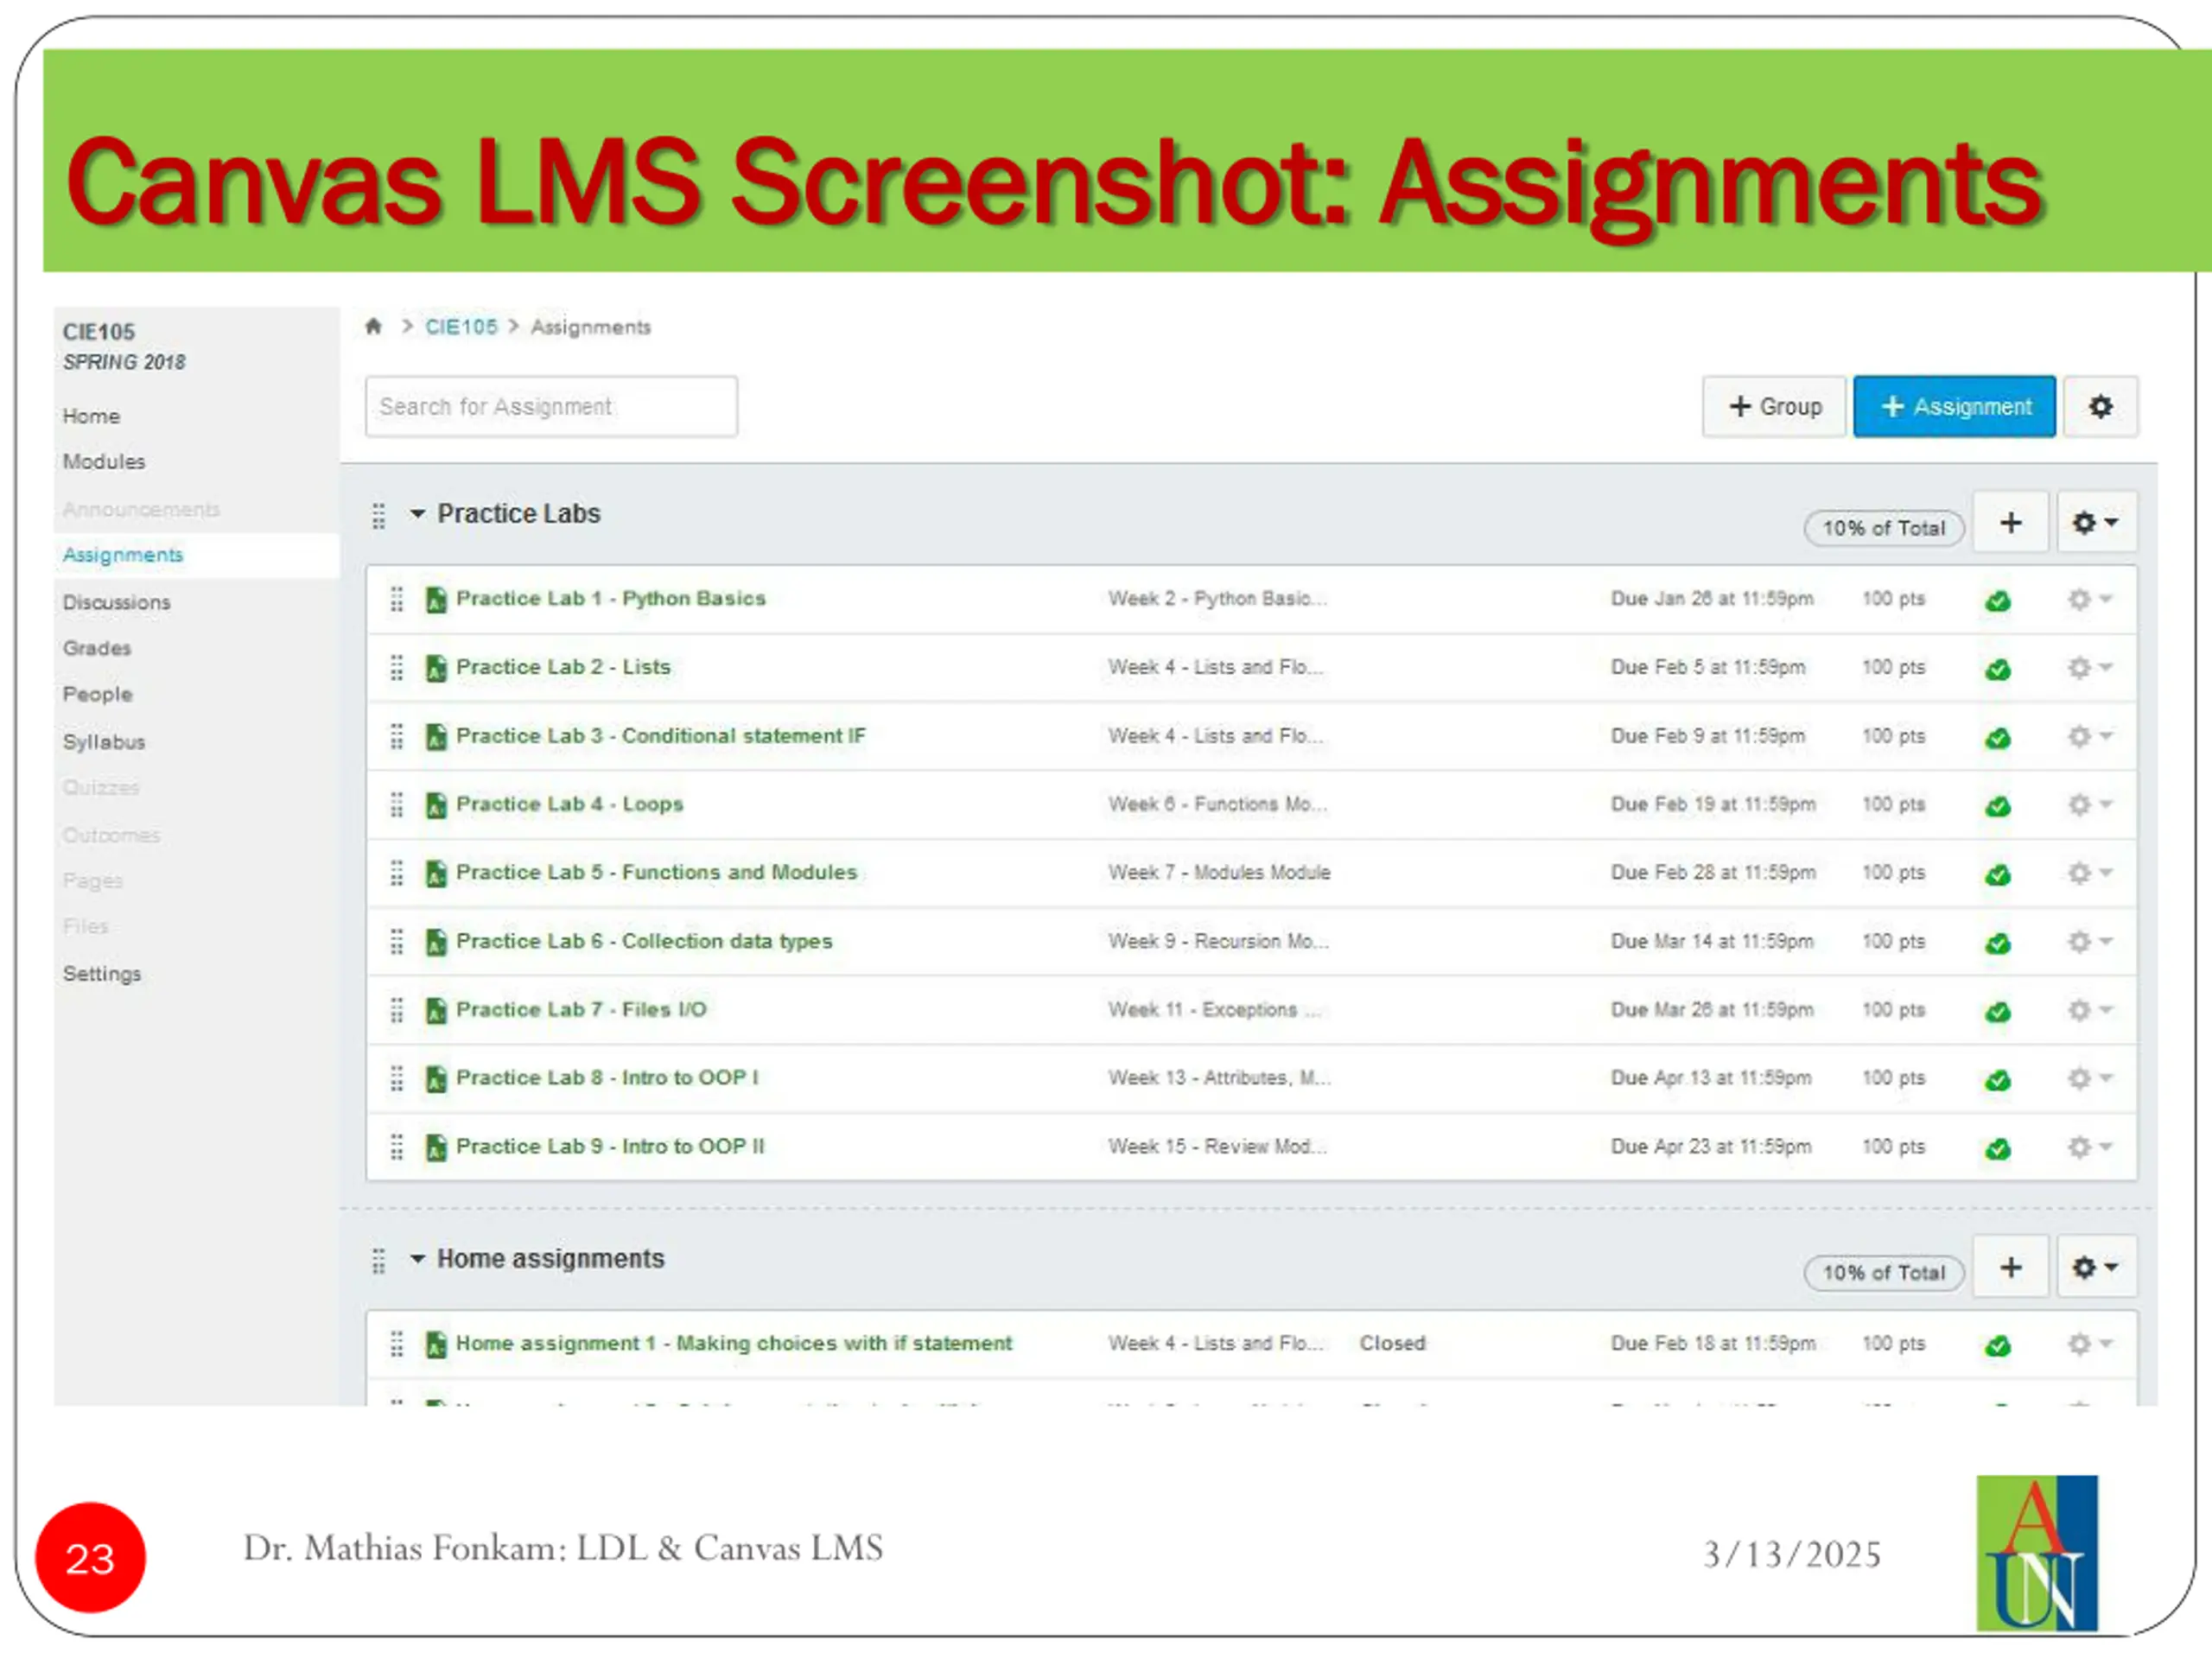Click drag handle of Practice Lab 3 row
Viewport: 2212px width, 1659px height.
(x=397, y=736)
